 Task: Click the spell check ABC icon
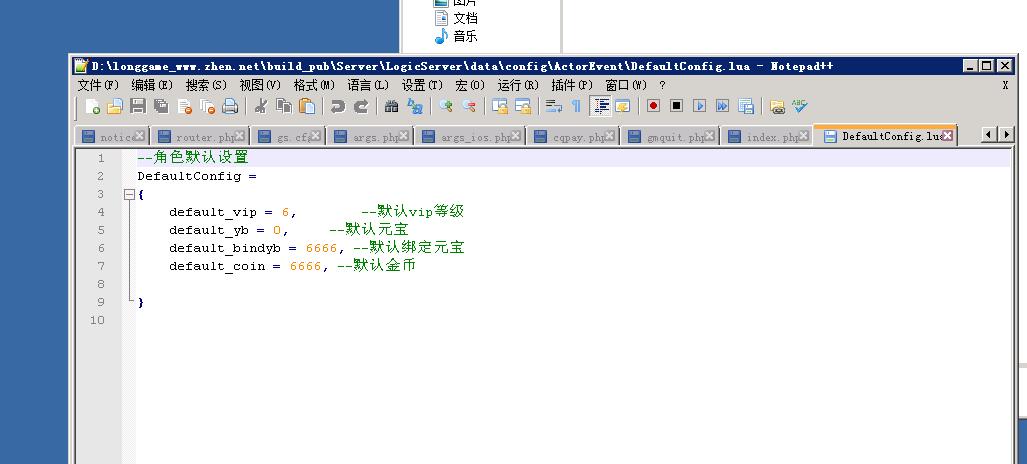(800, 106)
